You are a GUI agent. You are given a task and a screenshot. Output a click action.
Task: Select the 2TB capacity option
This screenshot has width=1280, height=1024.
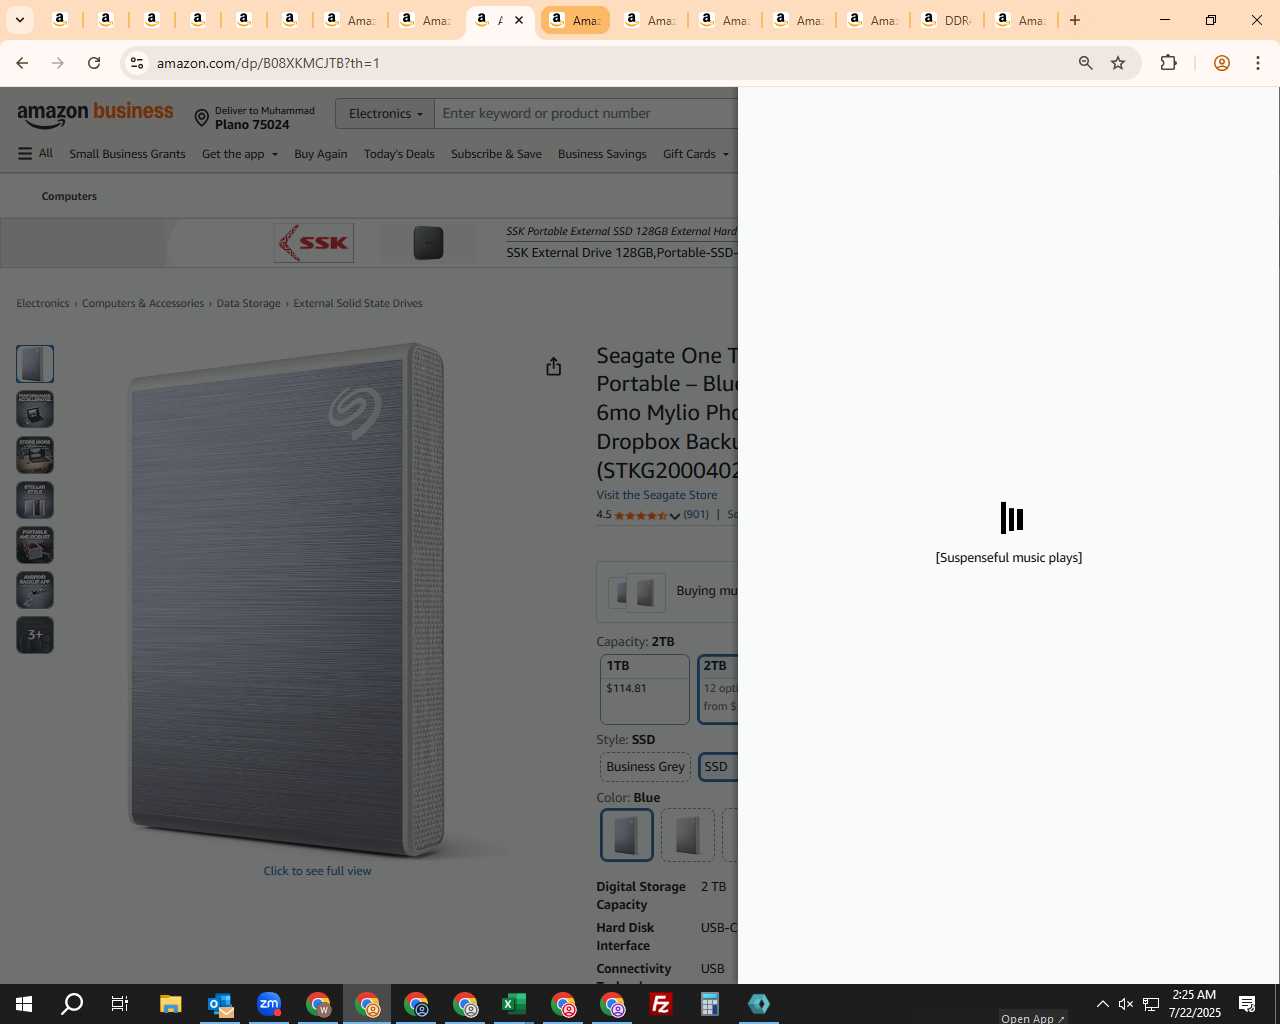pyautogui.click(x=718, y=689)
